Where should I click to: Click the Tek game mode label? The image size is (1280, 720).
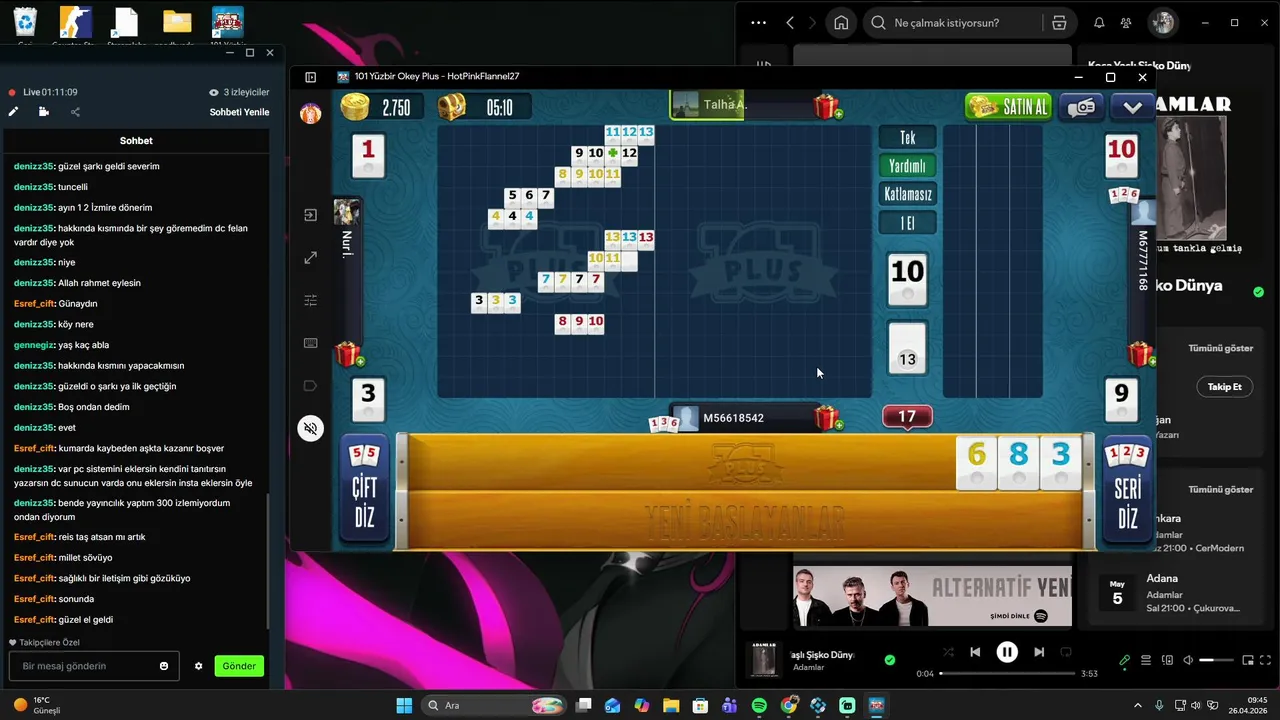point(907,138)
